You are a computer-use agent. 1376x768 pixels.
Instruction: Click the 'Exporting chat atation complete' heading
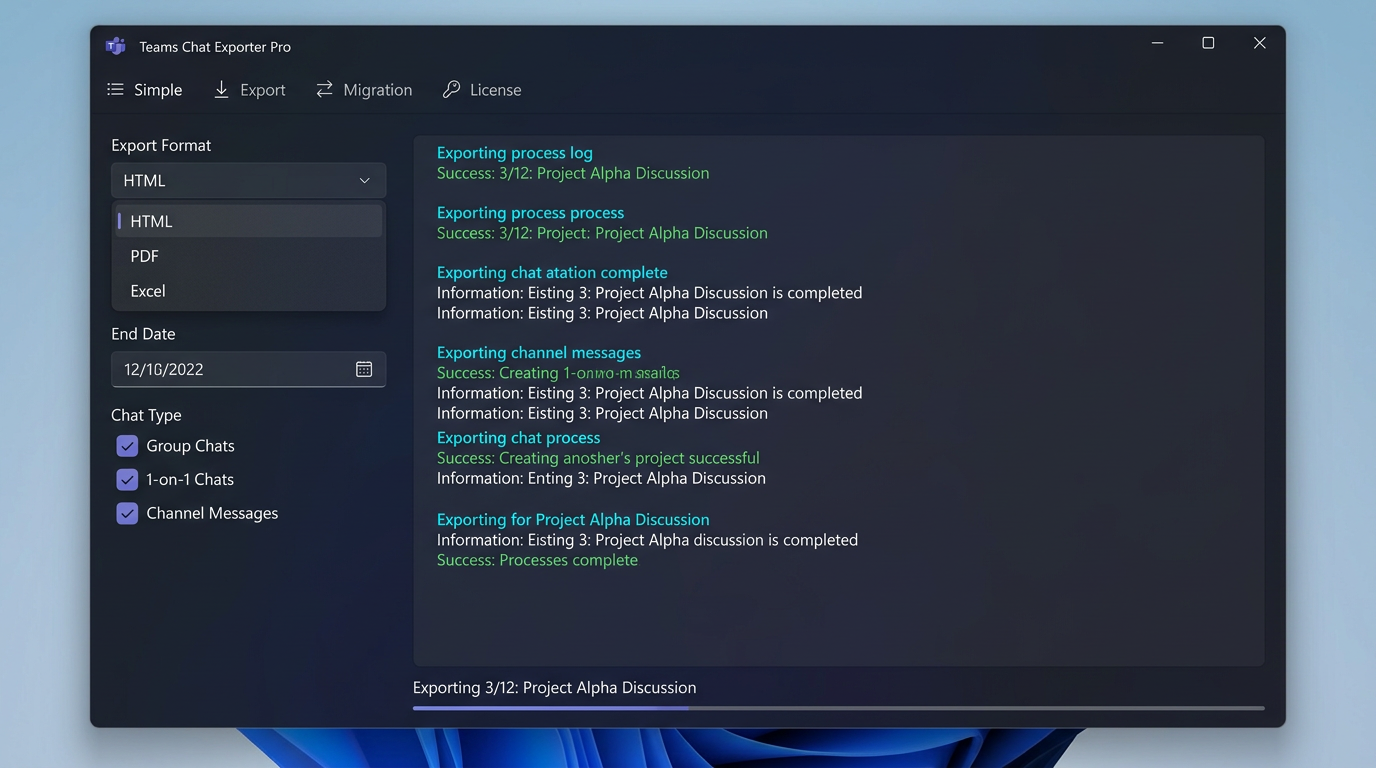(552, 273)
